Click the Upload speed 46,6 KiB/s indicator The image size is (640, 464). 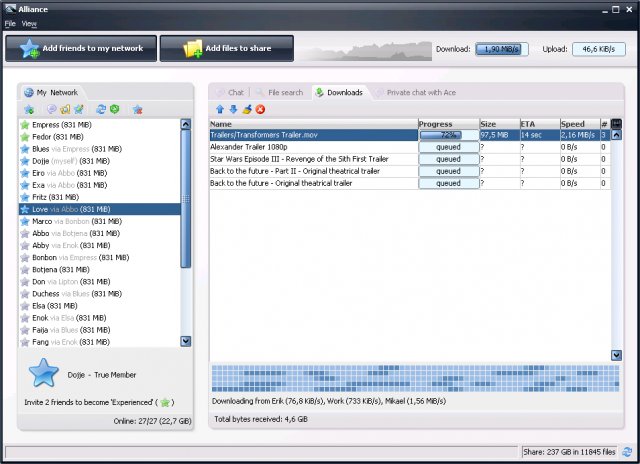point(599,49)
